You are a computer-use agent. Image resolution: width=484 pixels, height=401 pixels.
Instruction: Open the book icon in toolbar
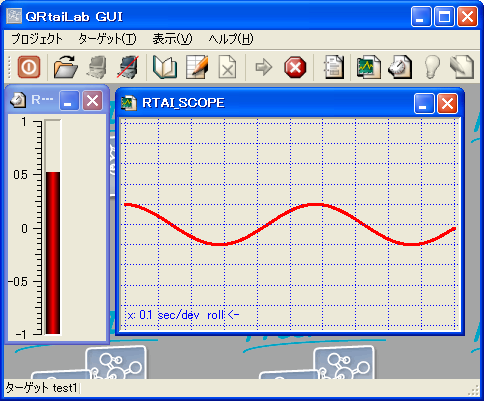(x=165, y=67)
